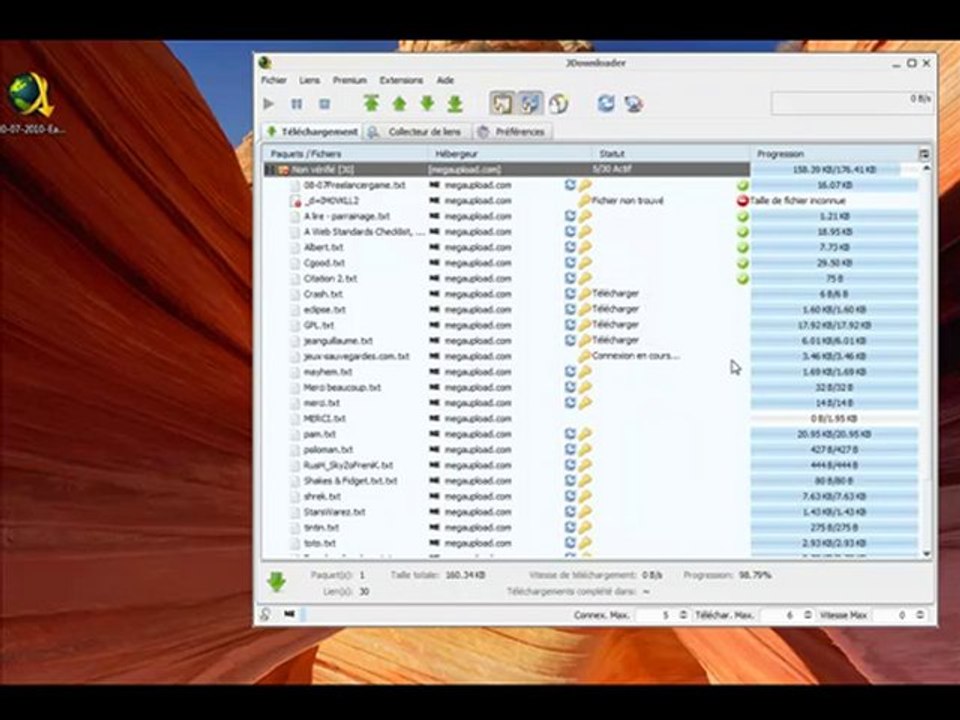Move selection to top with barred up arrow
The height and width of the screenshot is (720, 960).
(x=371, y=103)
